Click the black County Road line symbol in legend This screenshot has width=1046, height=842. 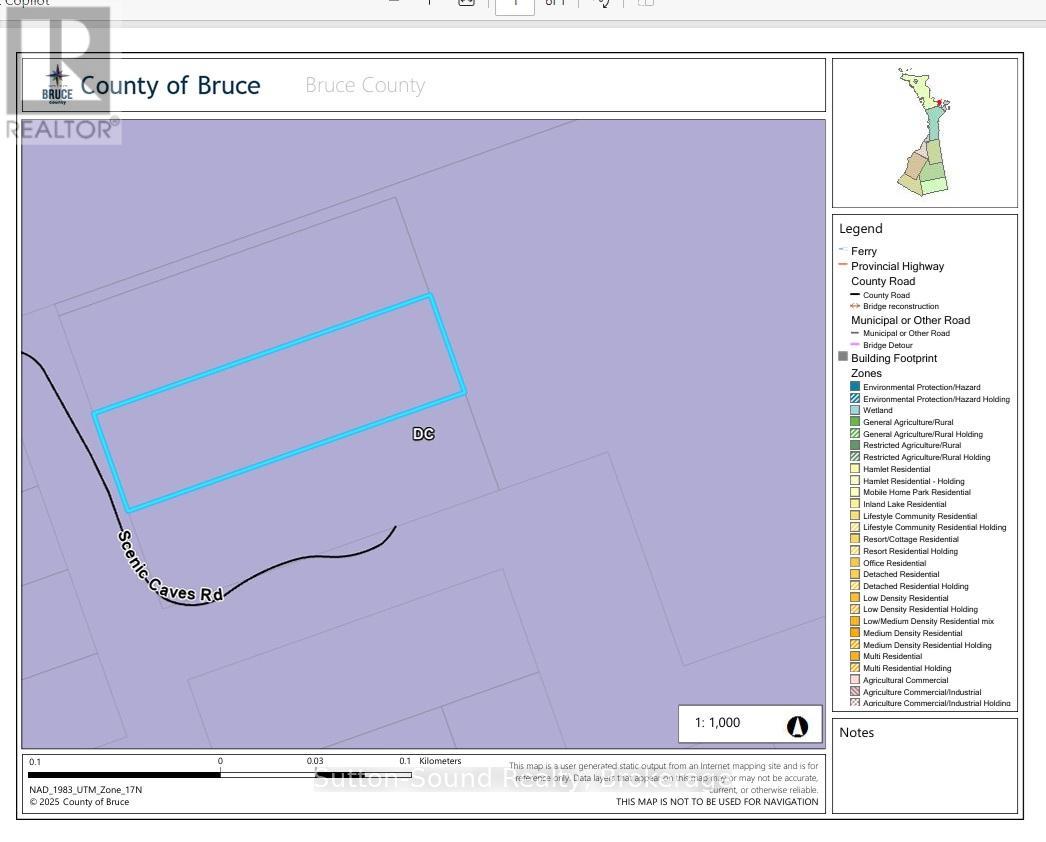[855, 295]
